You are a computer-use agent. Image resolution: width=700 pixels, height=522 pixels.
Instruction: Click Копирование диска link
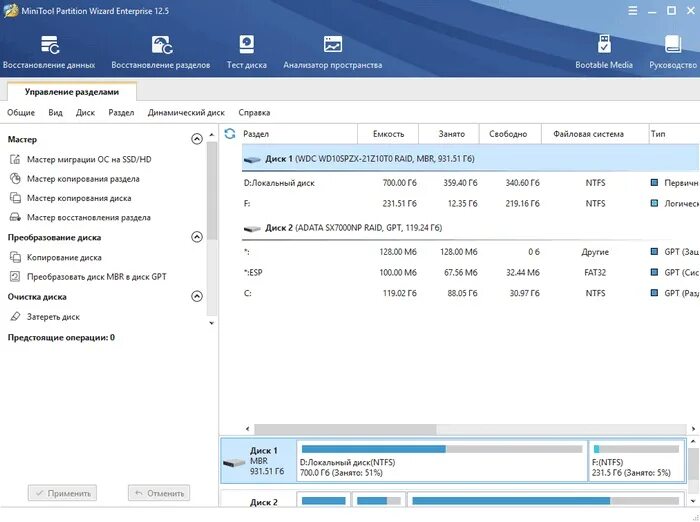tap(64, 257)
